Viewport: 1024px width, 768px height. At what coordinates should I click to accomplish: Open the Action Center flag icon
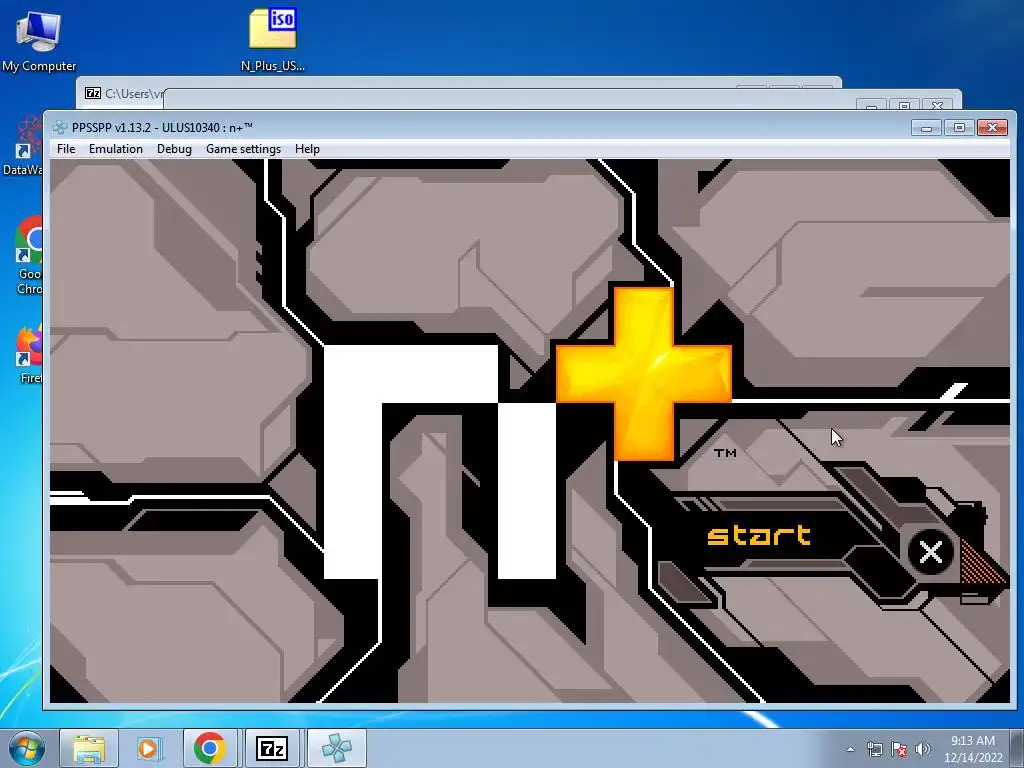point(899,749)
